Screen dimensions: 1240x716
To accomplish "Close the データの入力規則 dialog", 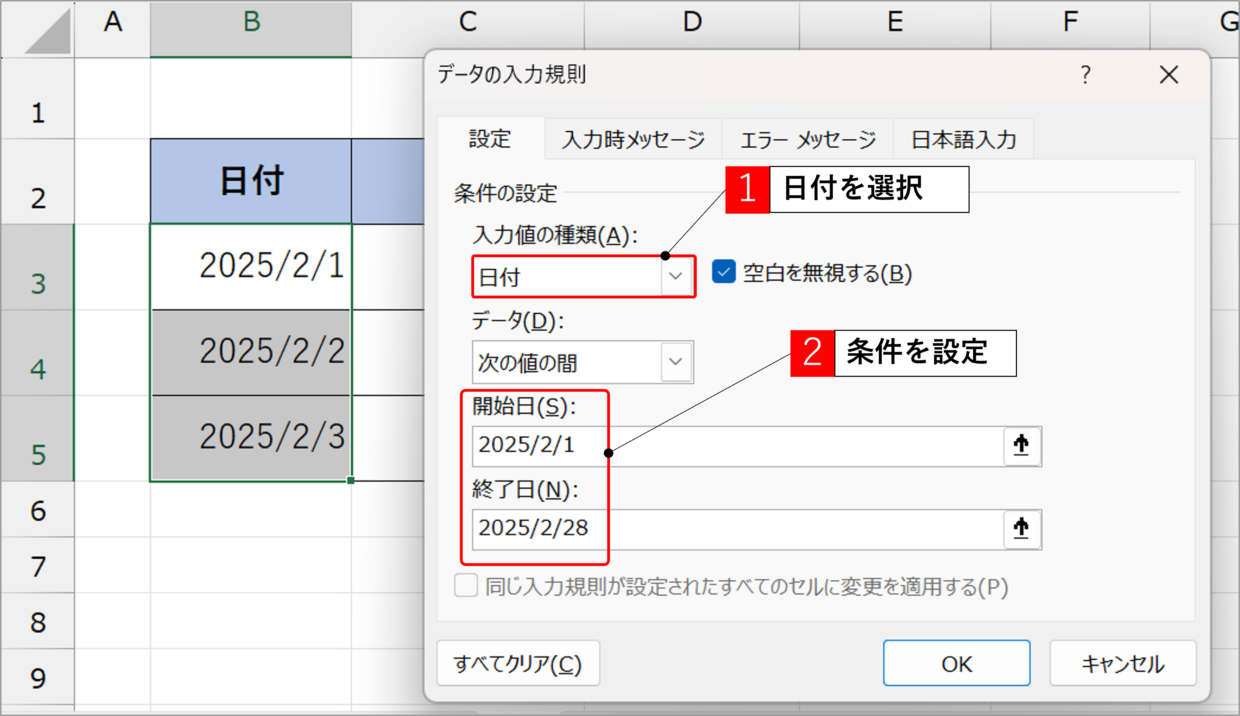I will pyautogui.click(x=1168, y=75).
